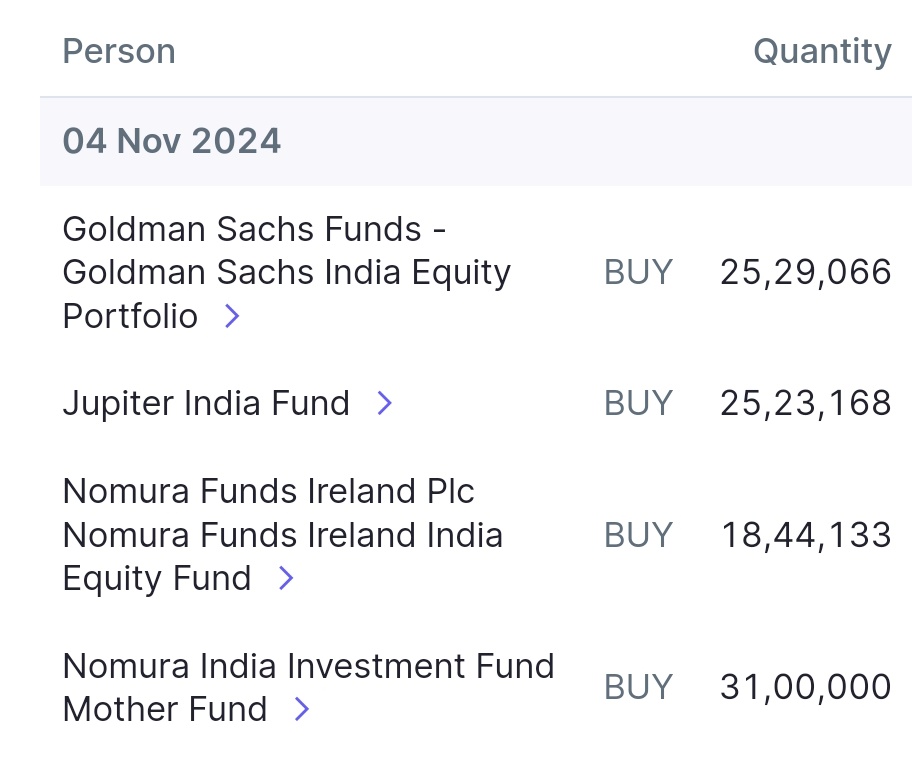912x779 pixels.
Task: Click the 04 Nov 2024 date text
Action: pos(172,141)
